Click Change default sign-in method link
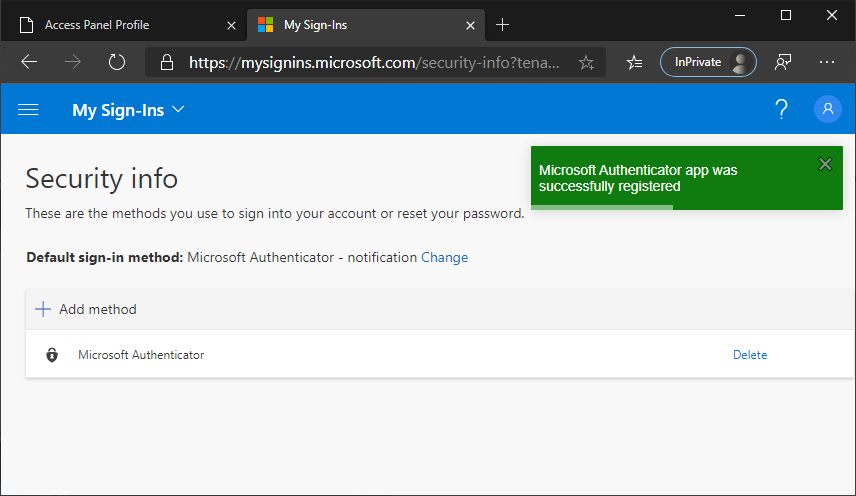The width and height of the screenshot is (856, 496). (444, 257)
